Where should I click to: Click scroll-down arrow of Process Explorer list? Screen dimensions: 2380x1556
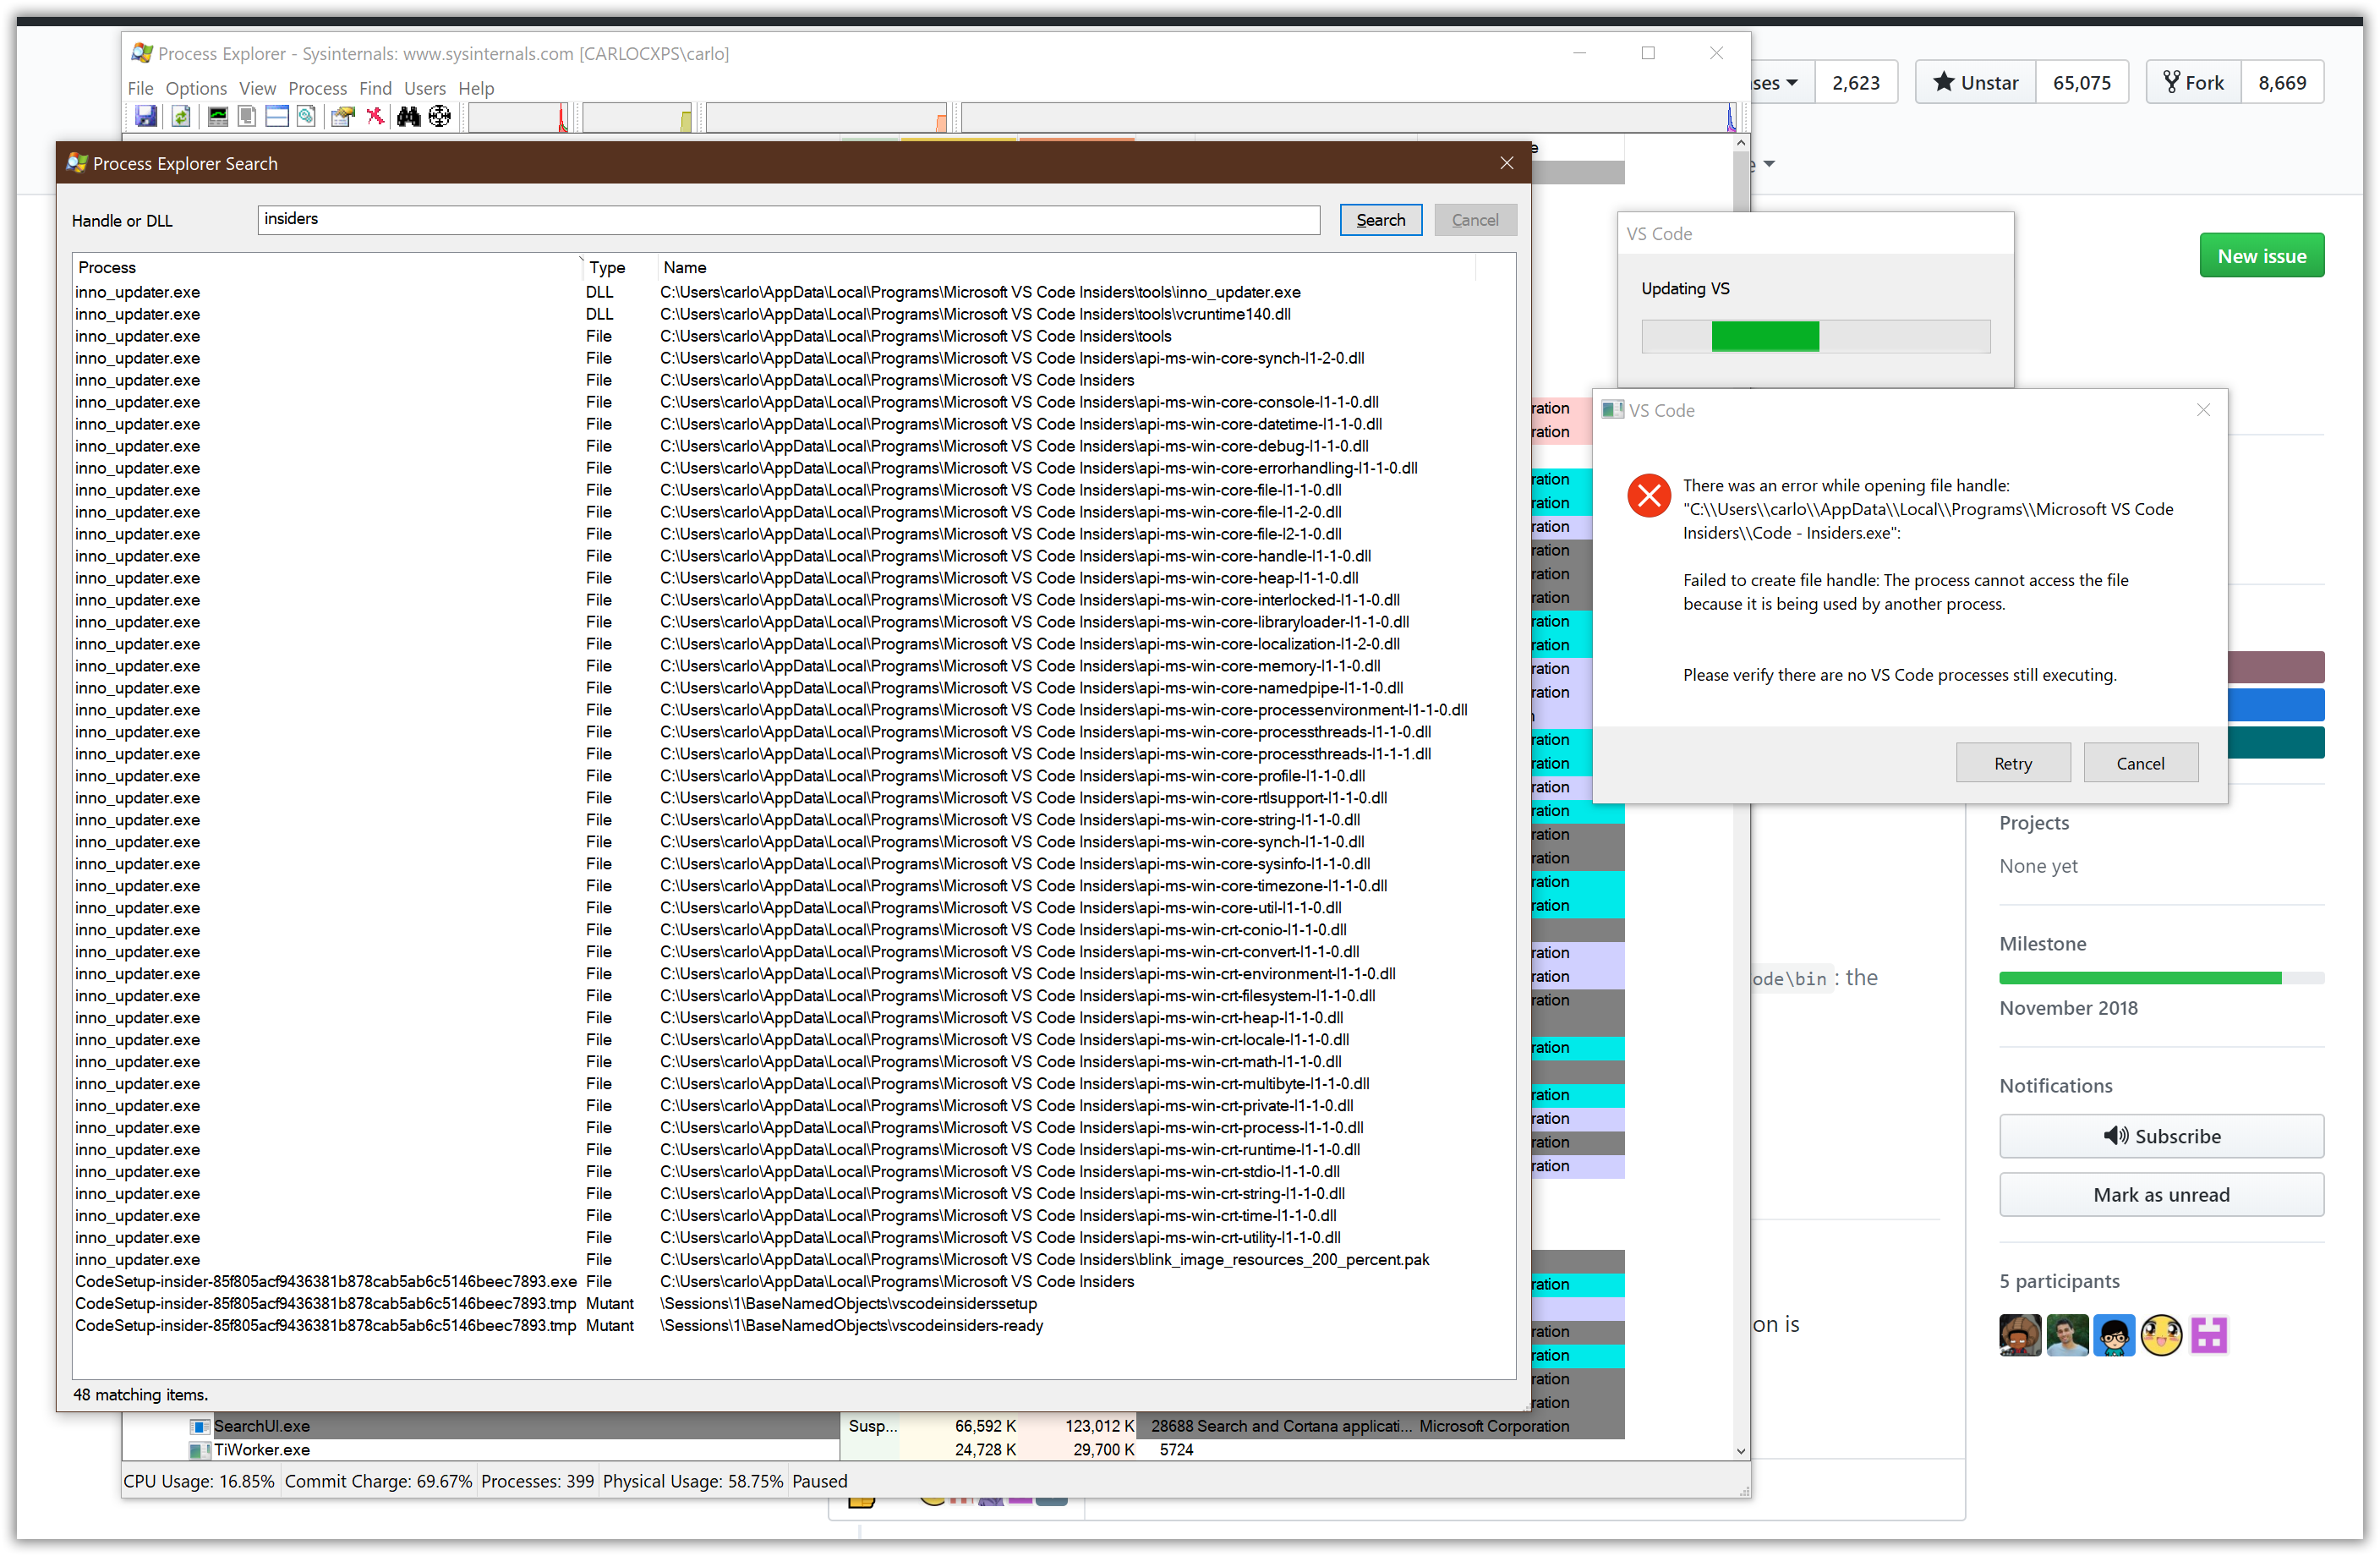(x=1741, y=1451)
